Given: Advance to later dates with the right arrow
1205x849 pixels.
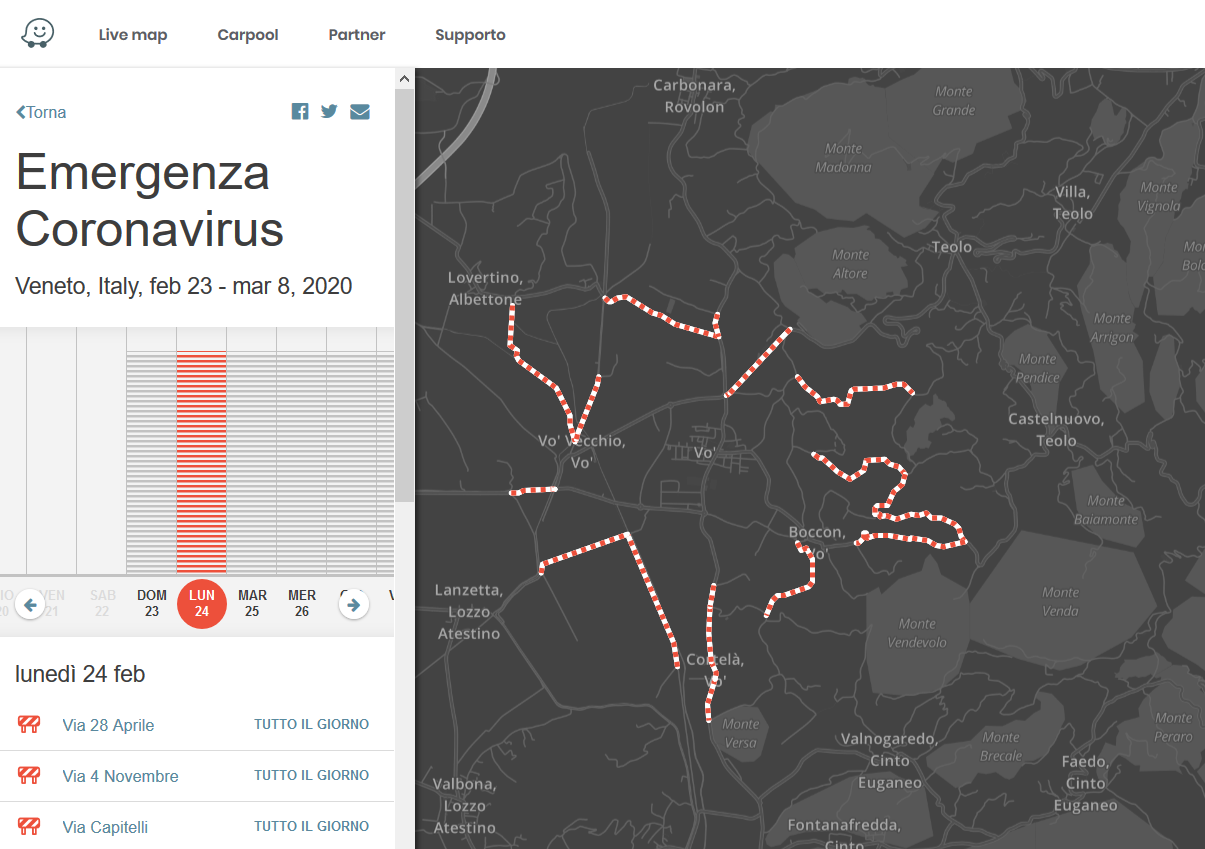Looking at the screenshot, I should [x=353, y=604].
